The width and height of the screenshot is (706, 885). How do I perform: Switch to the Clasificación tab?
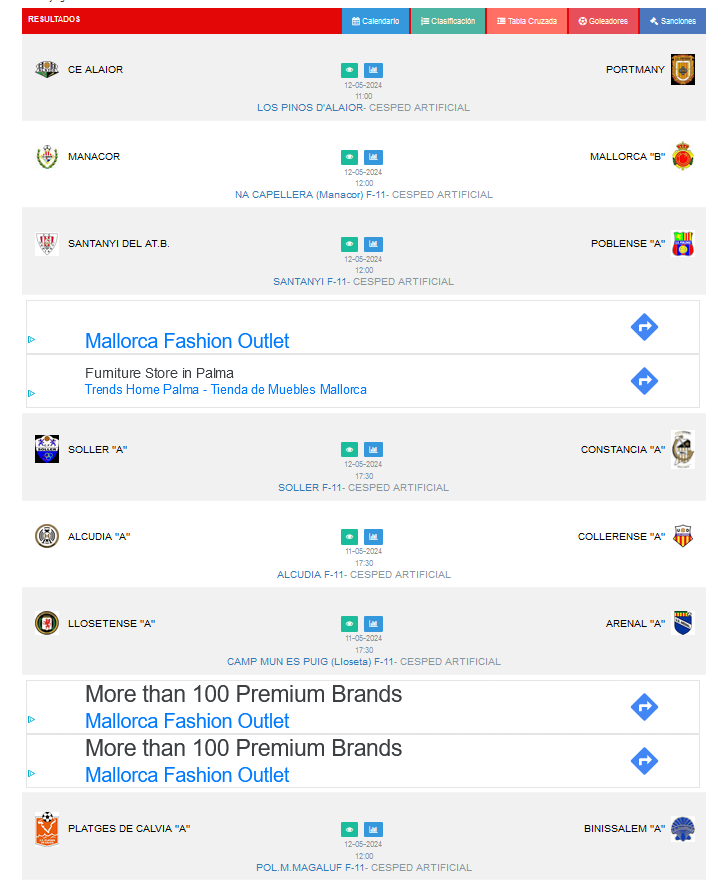click(x=448, y=21)
